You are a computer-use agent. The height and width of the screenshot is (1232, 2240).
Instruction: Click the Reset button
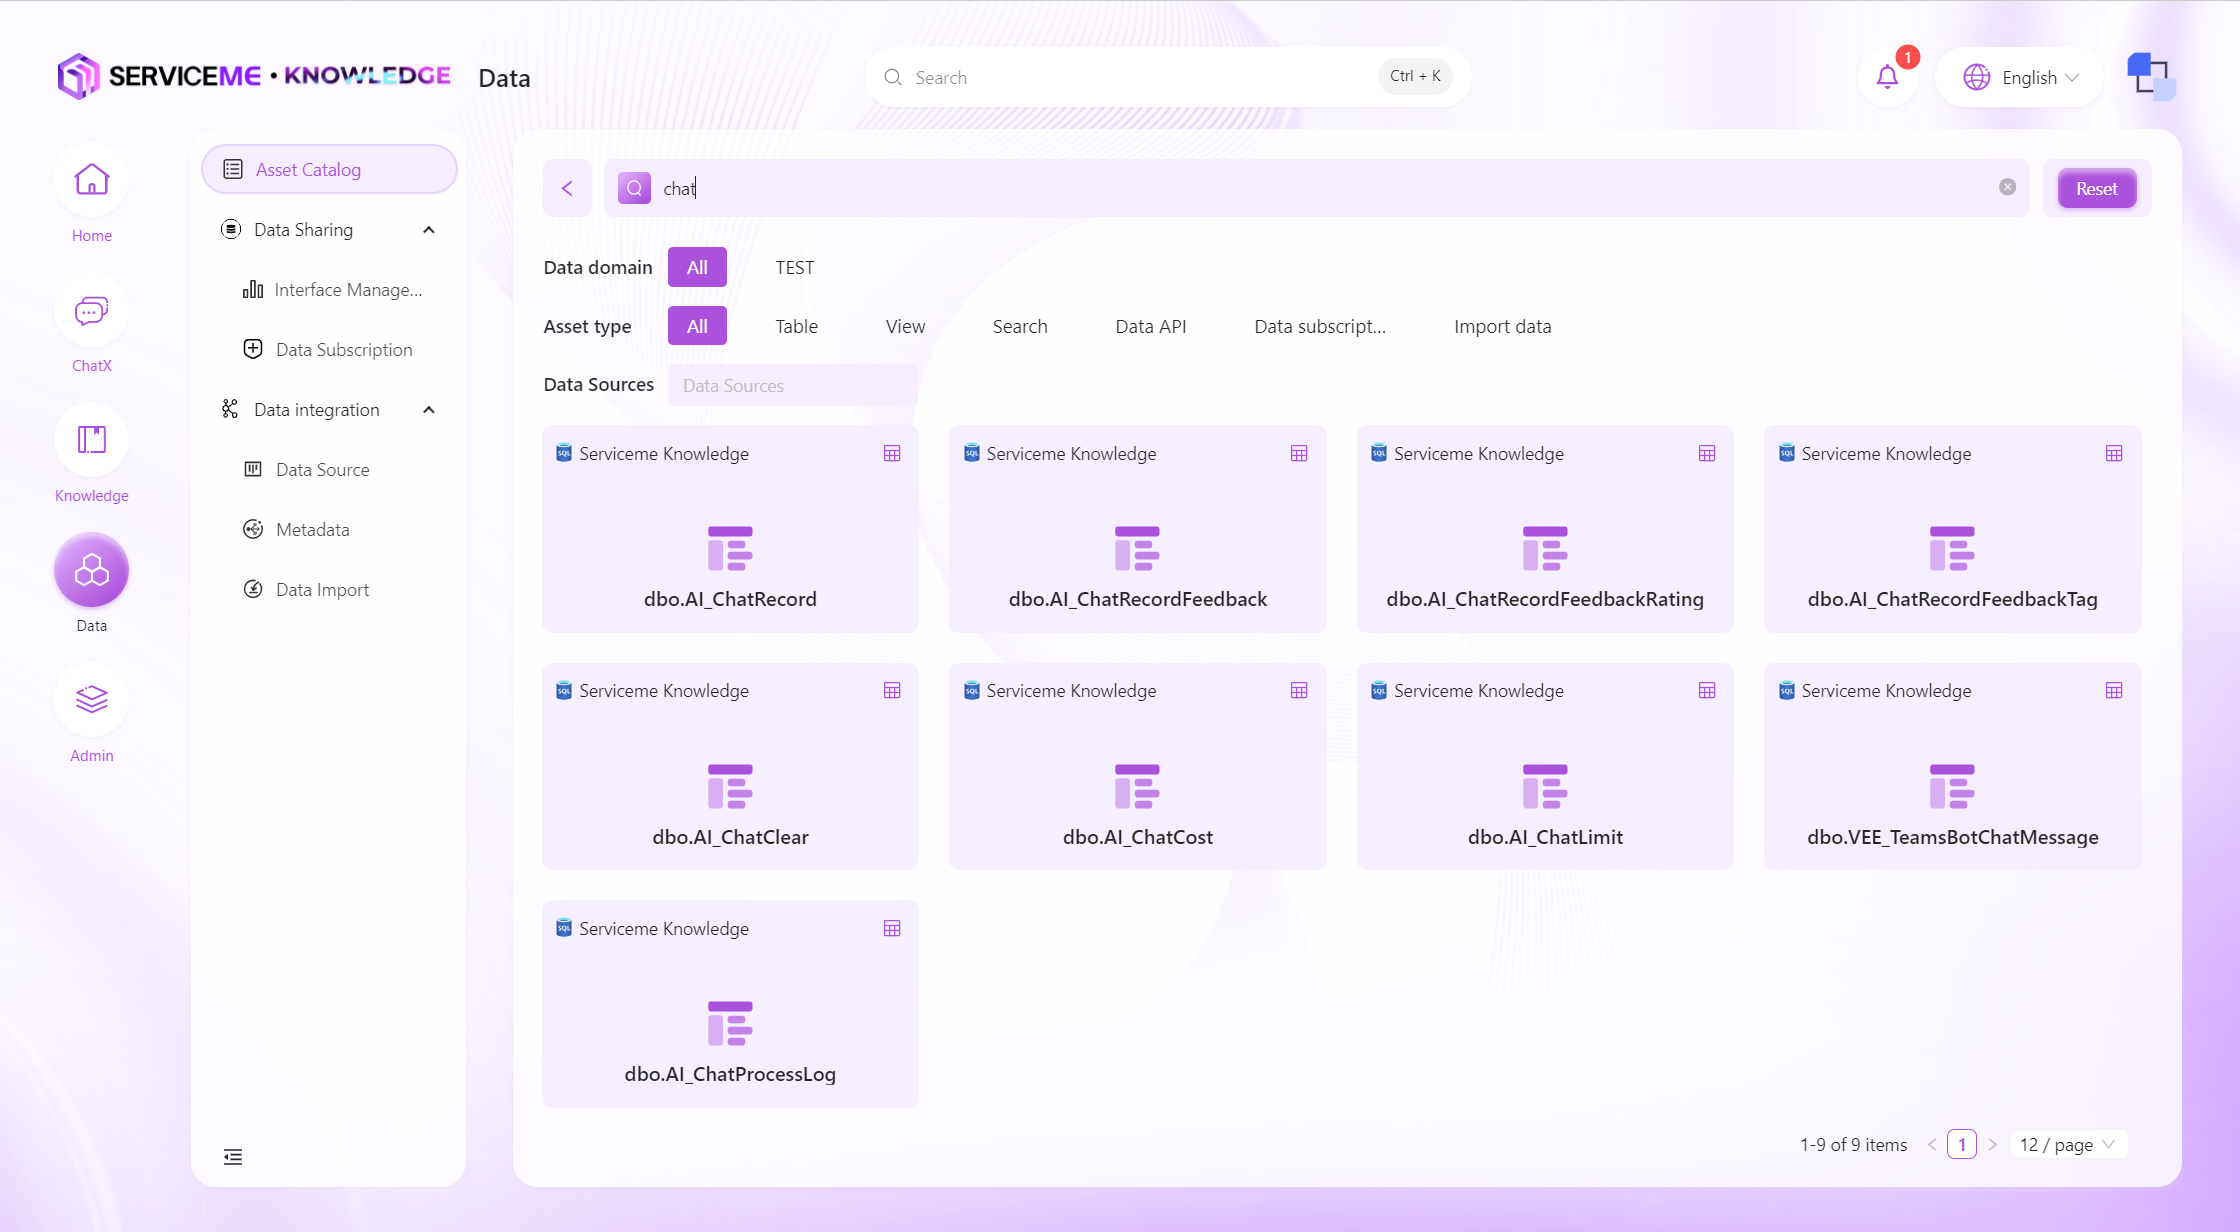point(2096,188)
